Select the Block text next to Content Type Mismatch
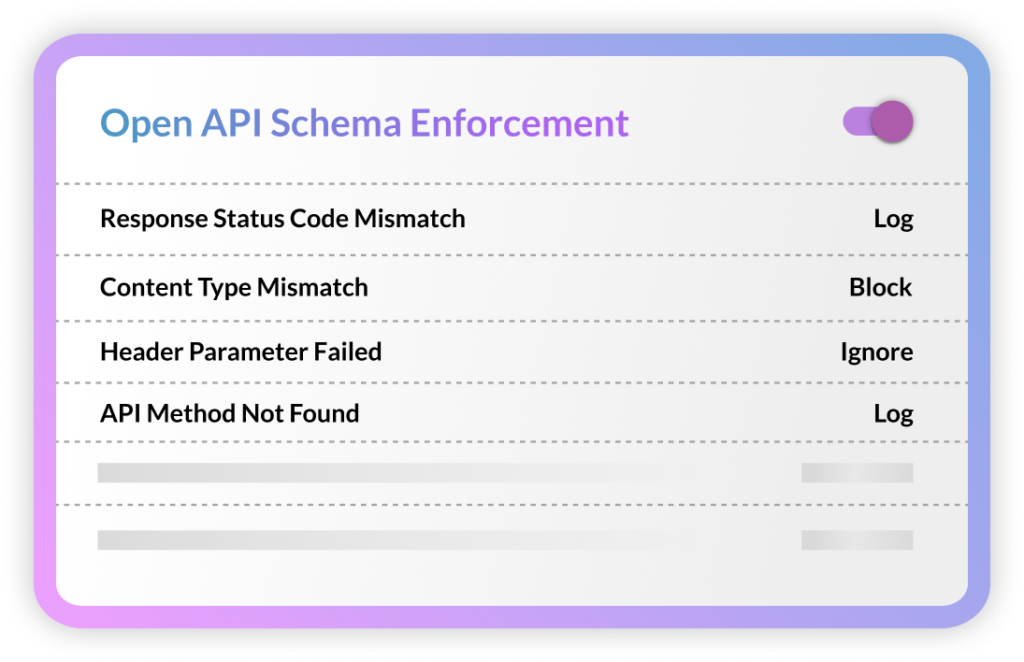Viewport: 1024px width, 662px height. 880,287
